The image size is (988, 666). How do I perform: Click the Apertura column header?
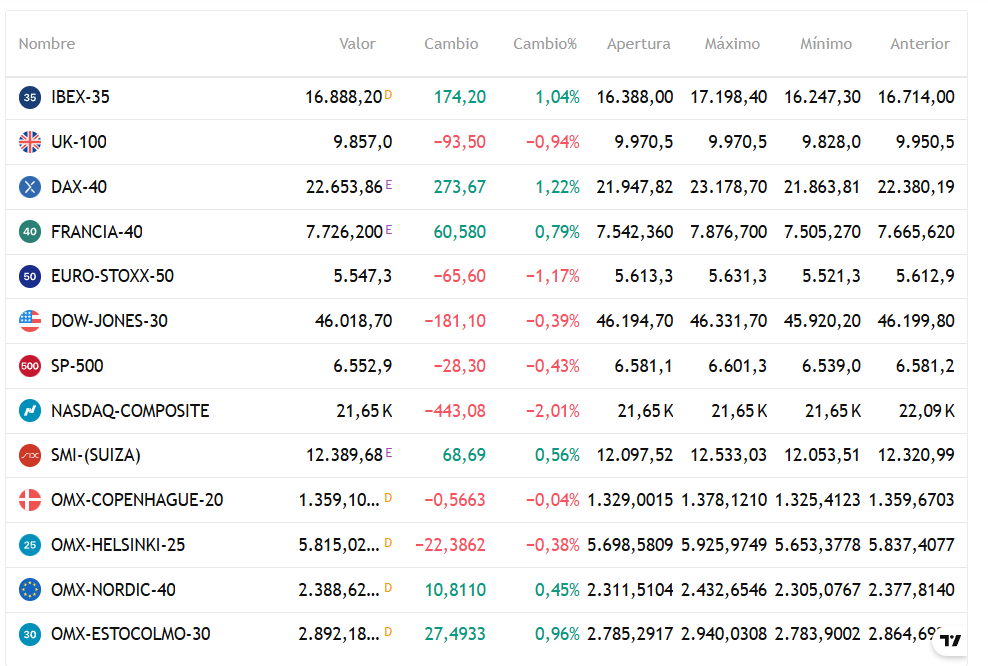pyautogui.click(x=638, y=44)
